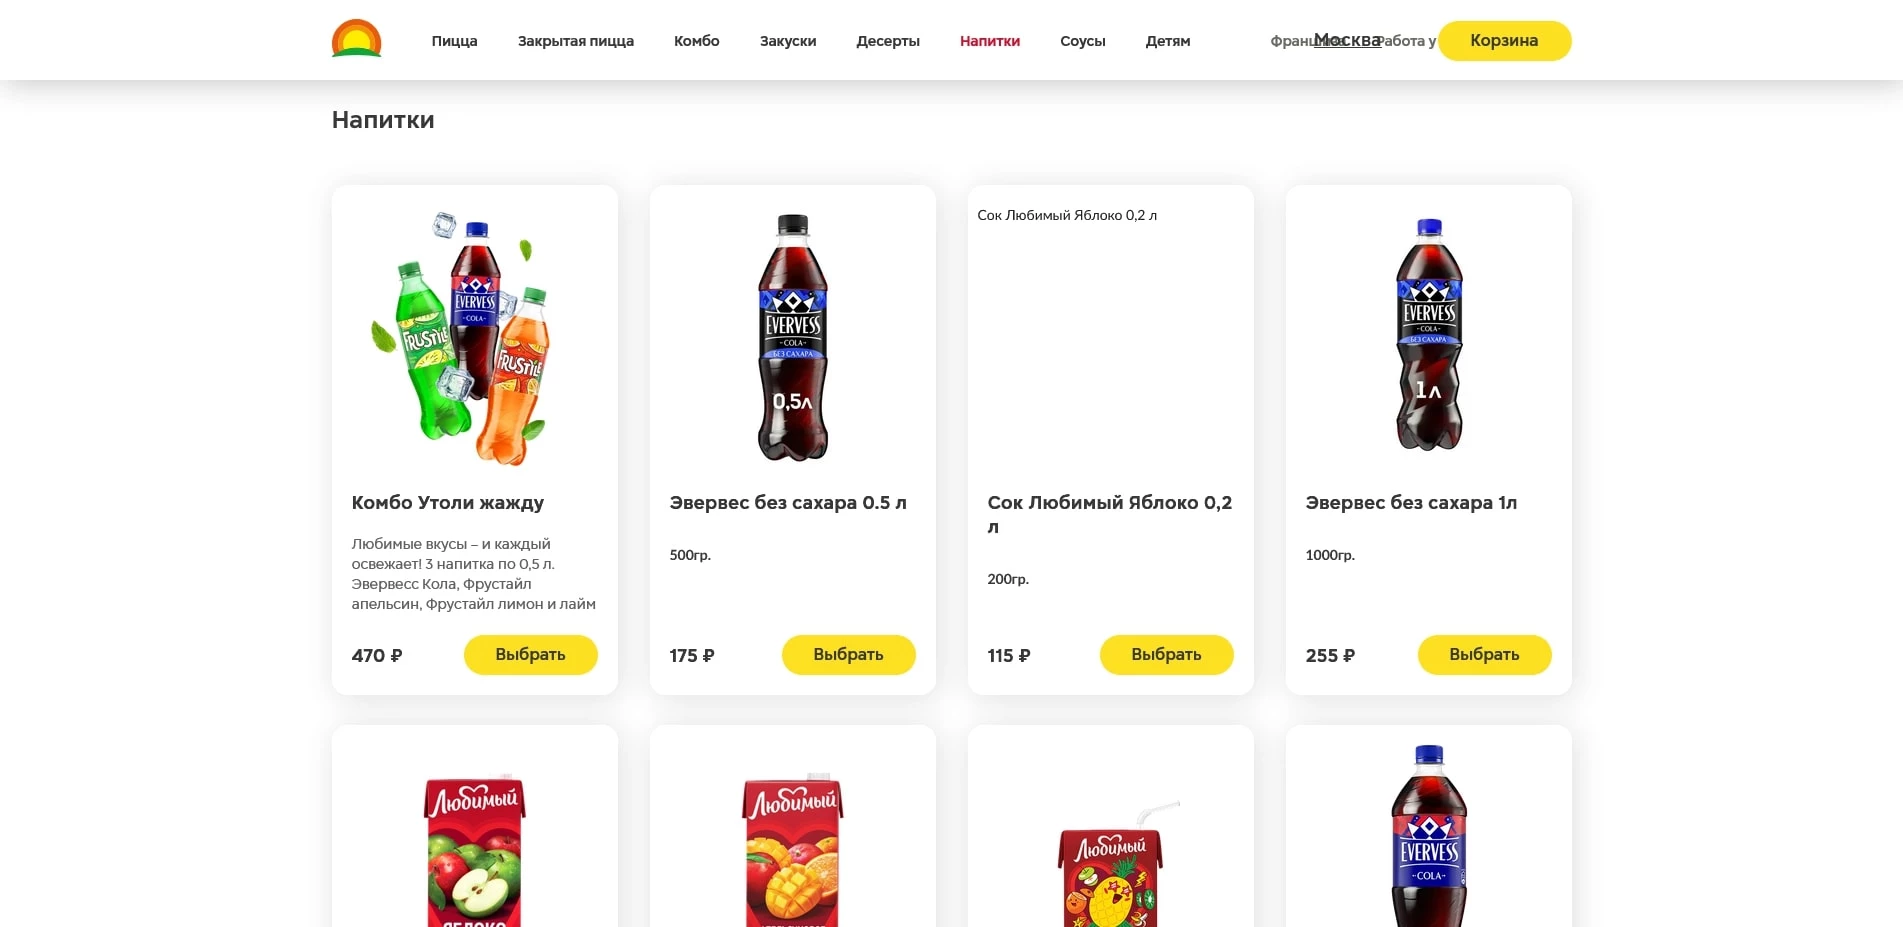Open the Пицца menu category
Viewport: 1903px width, 927px height.
click(454, 41)
